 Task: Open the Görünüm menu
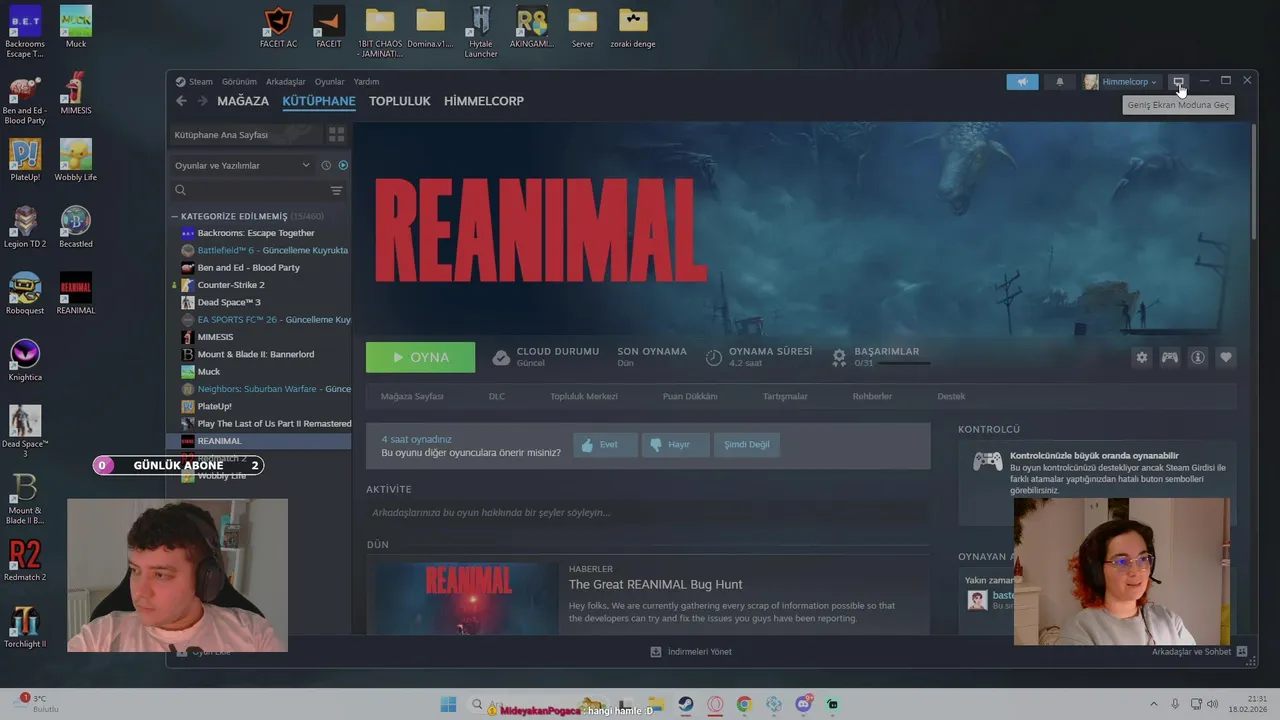[x=239, y=82]
